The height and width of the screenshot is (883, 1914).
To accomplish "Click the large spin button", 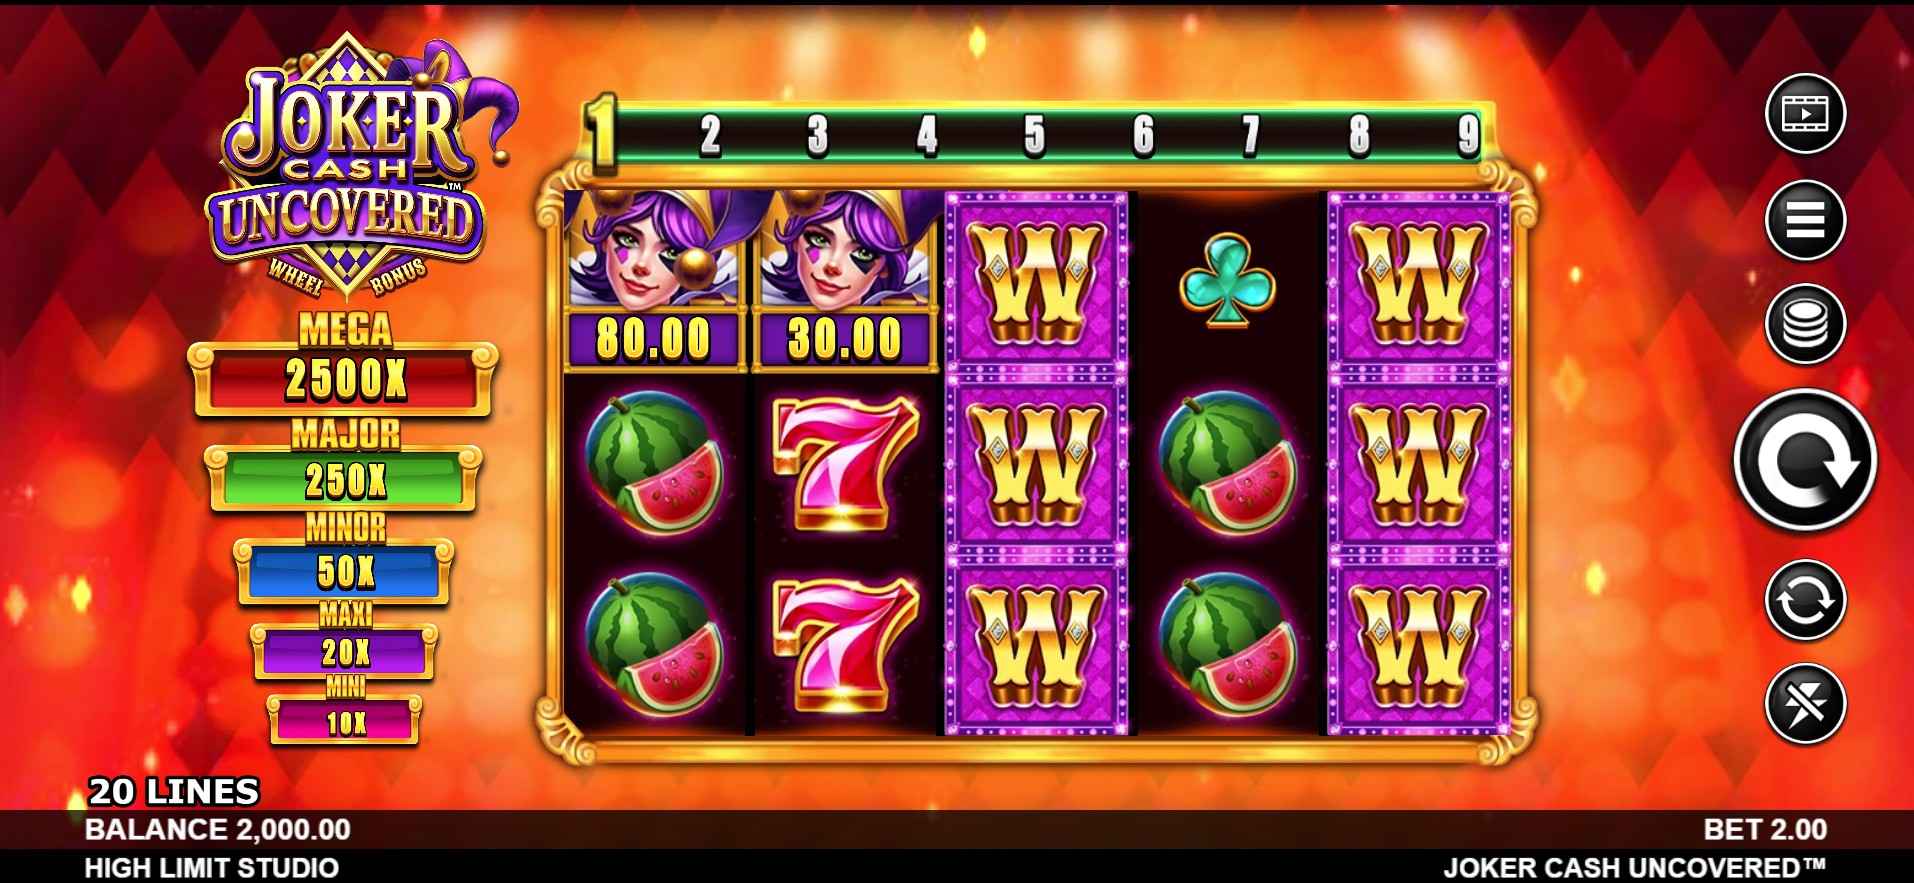I will (x=1805, y=460).
